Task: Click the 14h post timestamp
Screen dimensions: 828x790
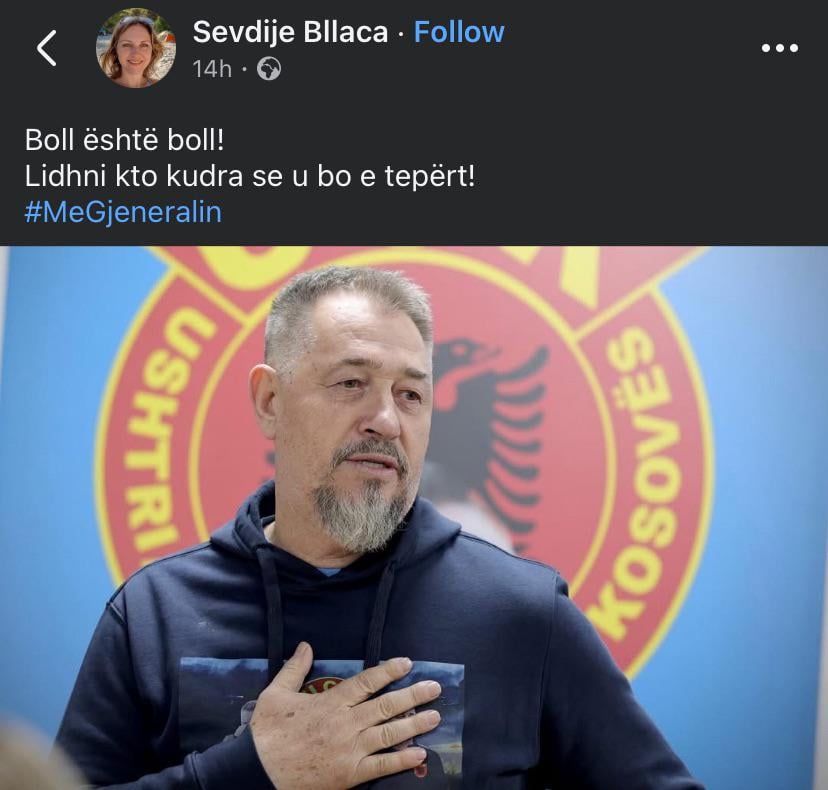Action: pyautogui.click(x=212, y=69)
